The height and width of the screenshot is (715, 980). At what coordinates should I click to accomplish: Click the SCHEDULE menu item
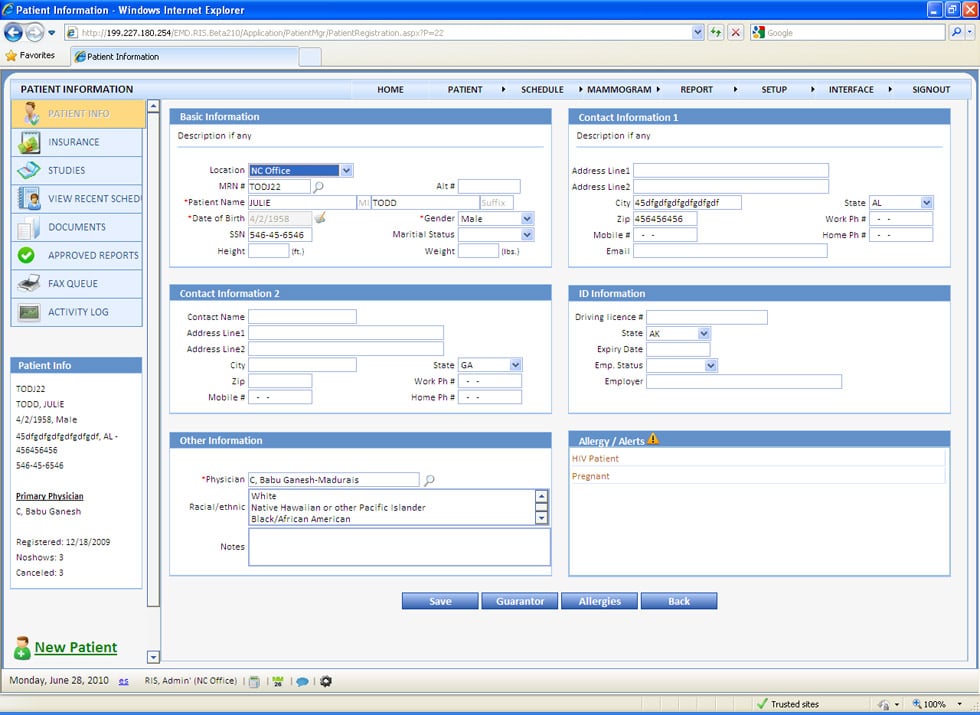[x=542, y=90]
